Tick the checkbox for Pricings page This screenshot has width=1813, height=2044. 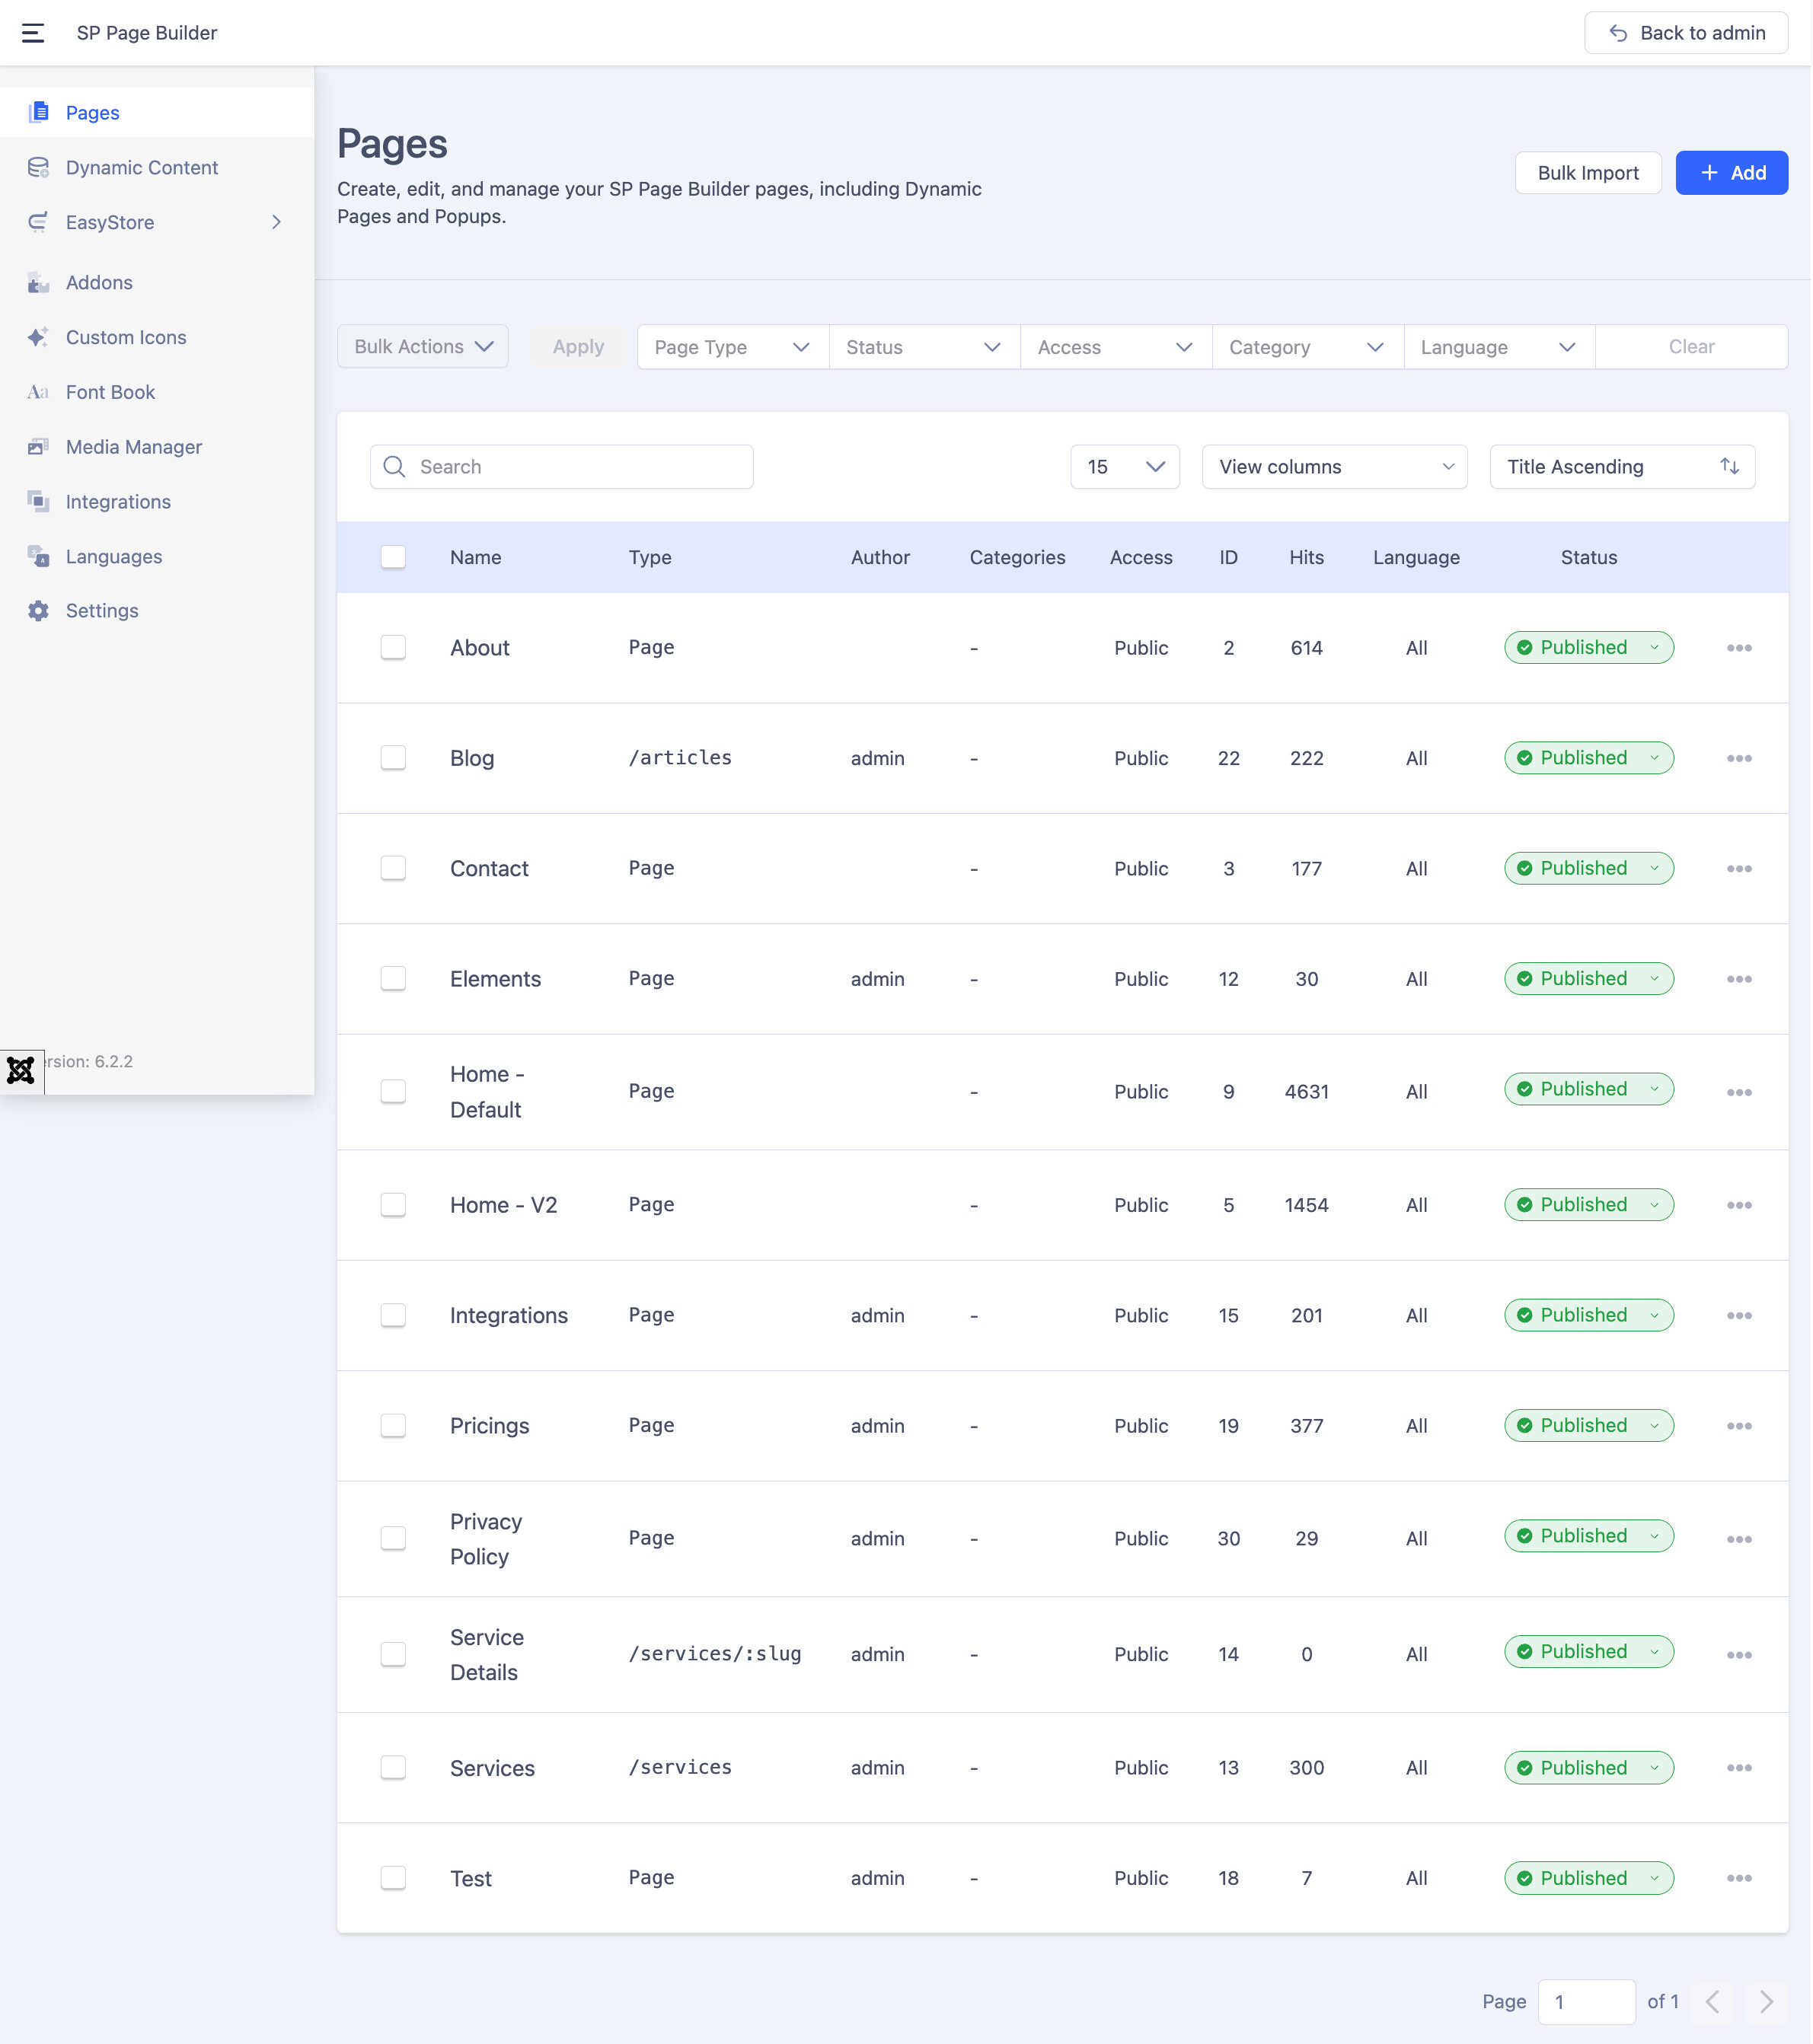(393, 1425)
